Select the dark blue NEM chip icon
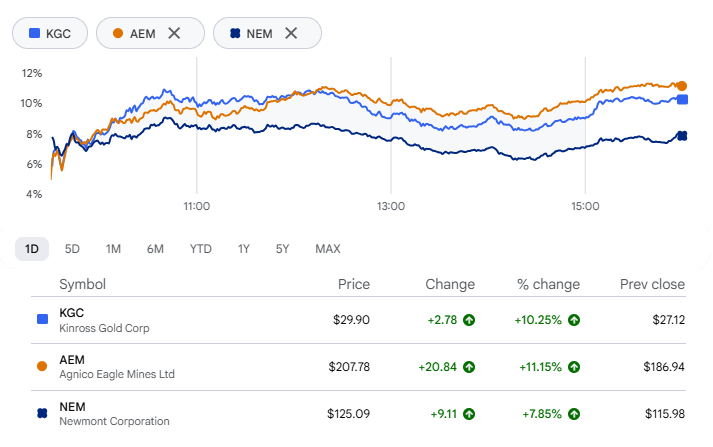The image size is (713, 447). (x=235, y=33)
